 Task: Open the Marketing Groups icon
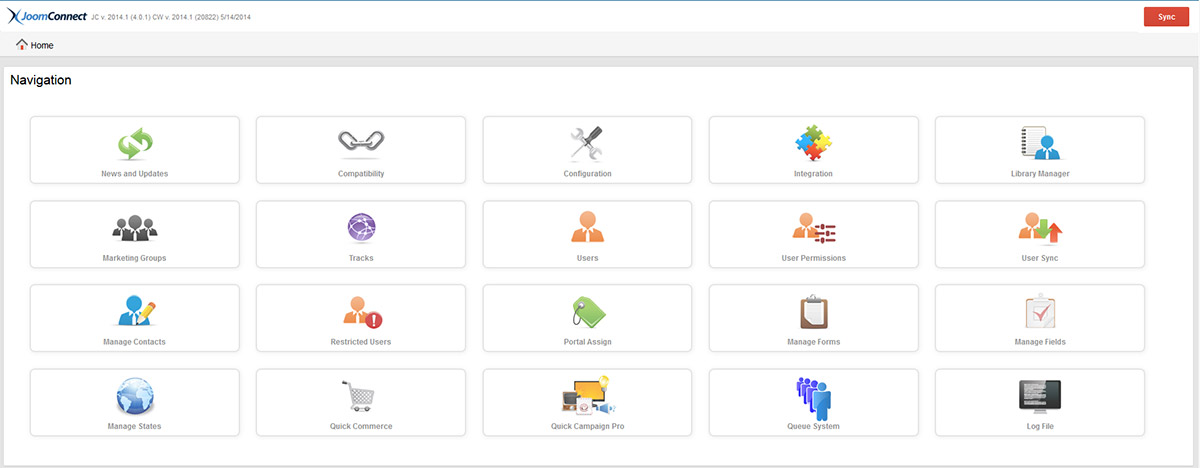135,229
